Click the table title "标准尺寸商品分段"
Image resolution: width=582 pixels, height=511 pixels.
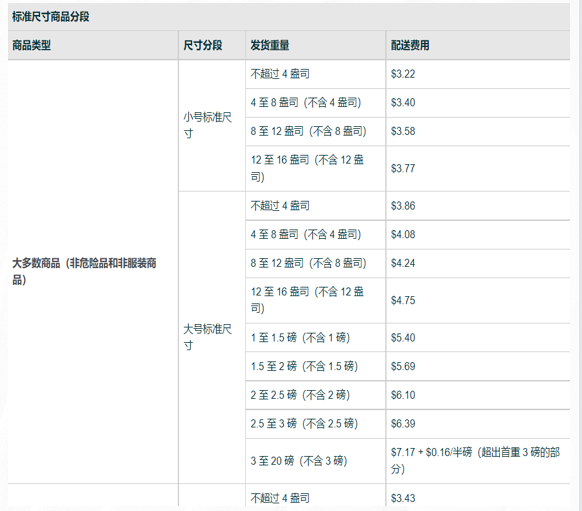coord(50,17)
